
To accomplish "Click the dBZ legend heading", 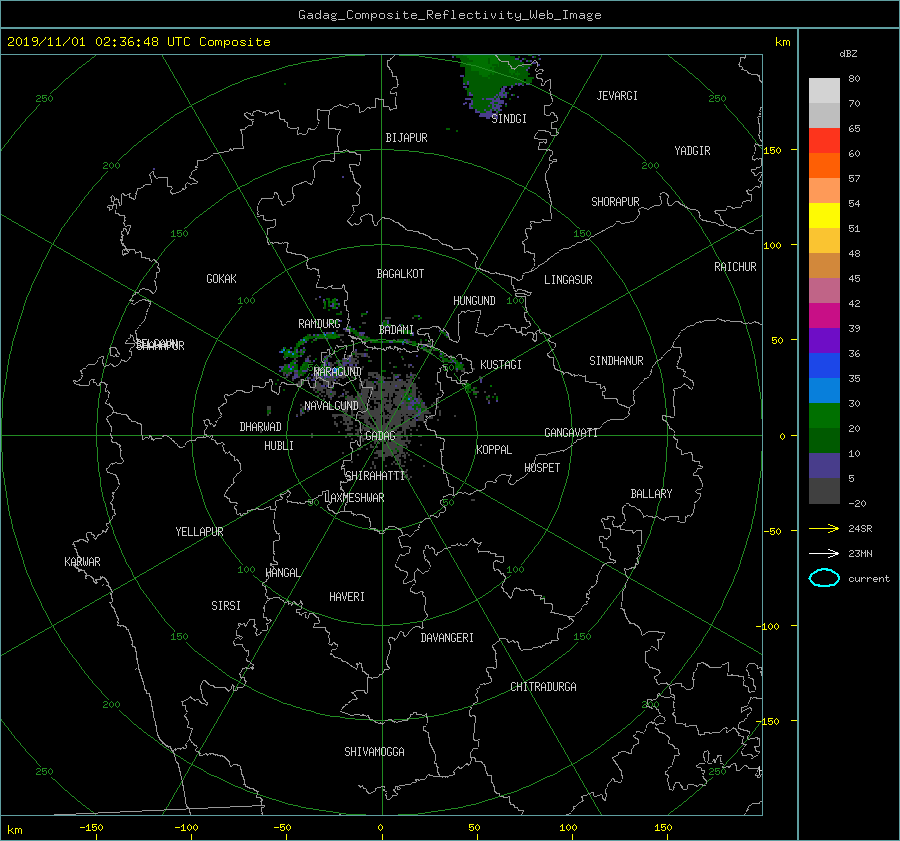I will coord(848,54).
